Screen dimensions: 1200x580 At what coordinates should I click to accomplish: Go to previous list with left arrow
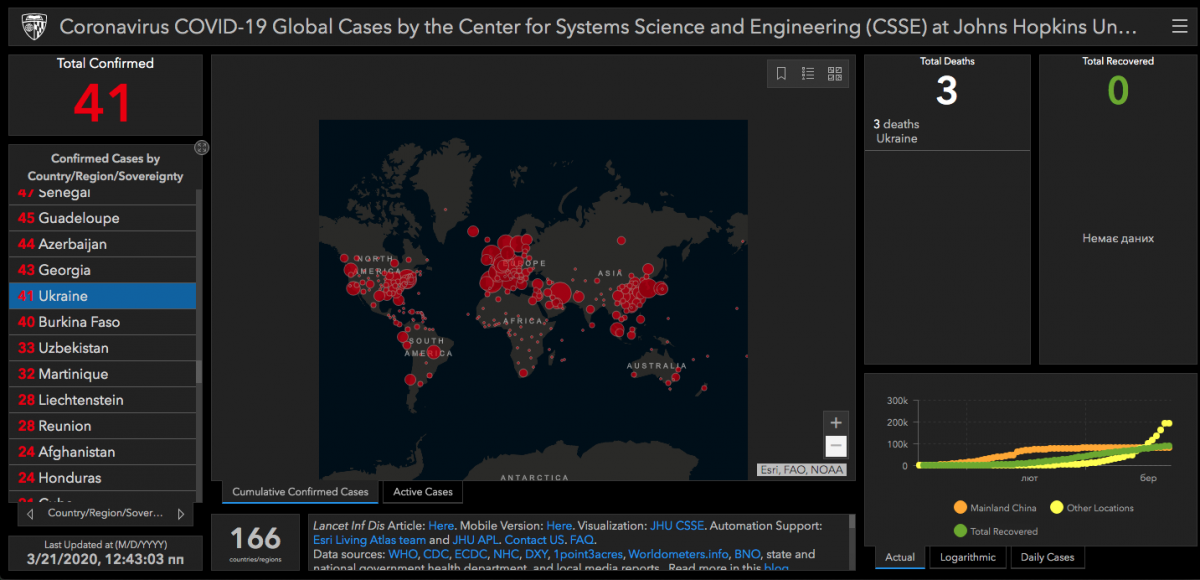point(30,514)
